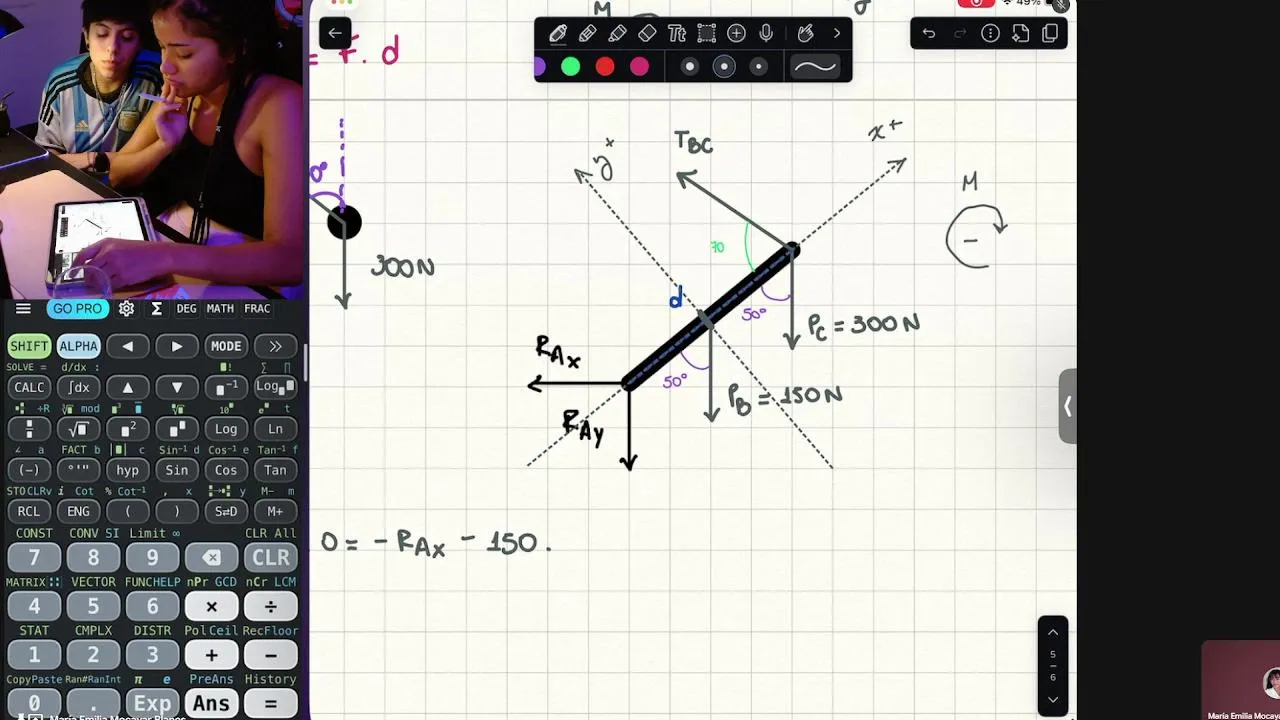Tap the Sin key
Screen dimensions: 1280x720
177,470
